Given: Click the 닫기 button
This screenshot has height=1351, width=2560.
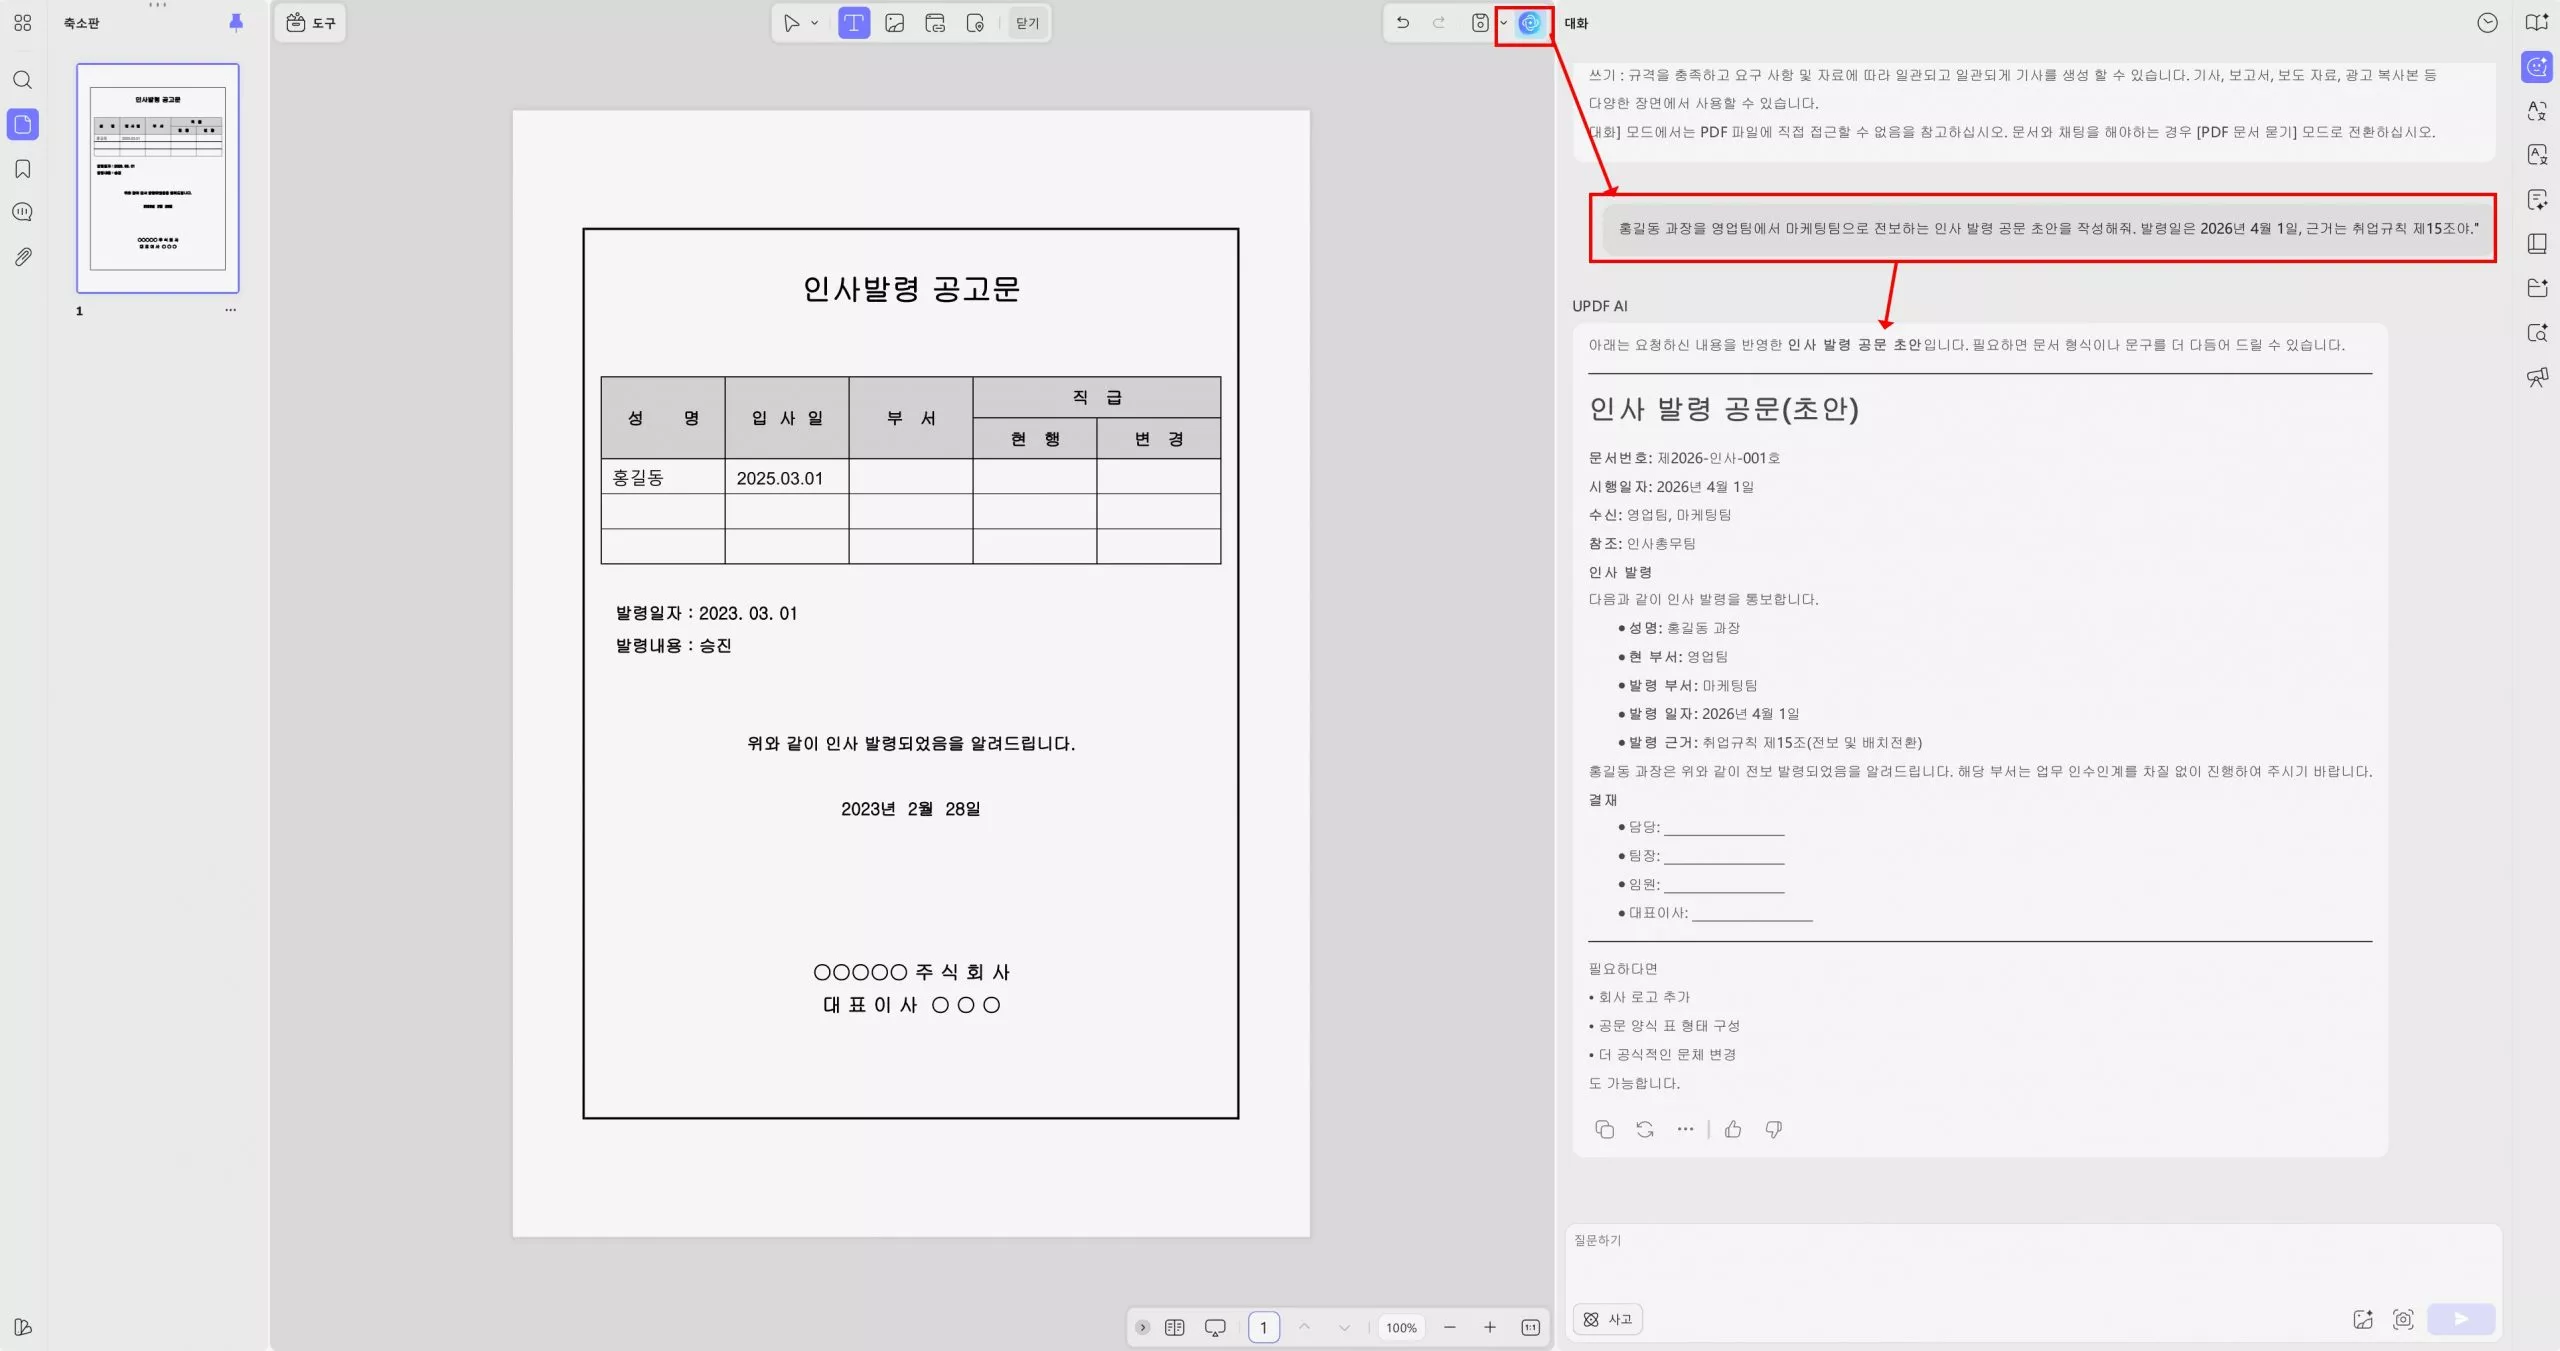Looking at the screenshot, I should [x=1026, y=23].
